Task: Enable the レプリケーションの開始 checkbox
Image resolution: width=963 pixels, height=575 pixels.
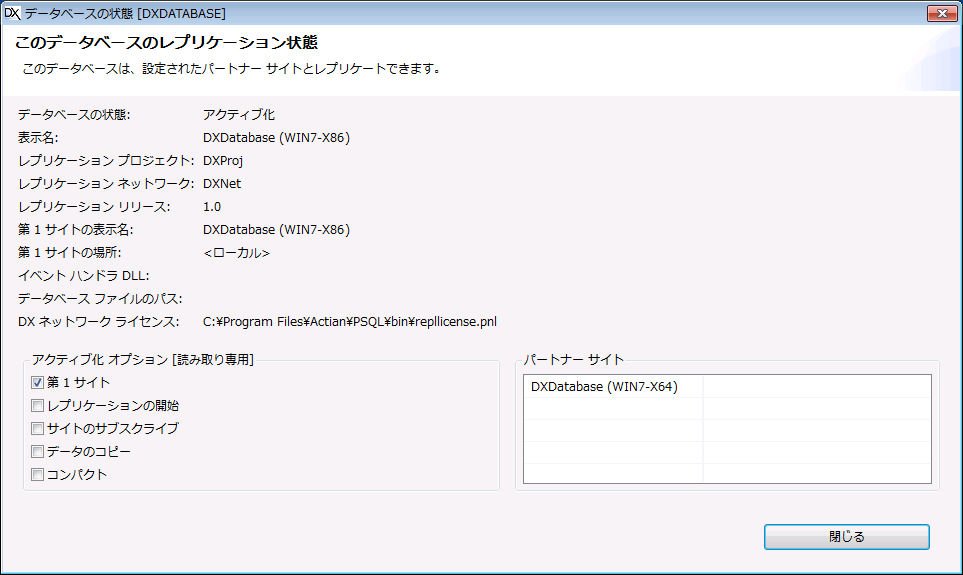Action: click(x=38, y=405)
